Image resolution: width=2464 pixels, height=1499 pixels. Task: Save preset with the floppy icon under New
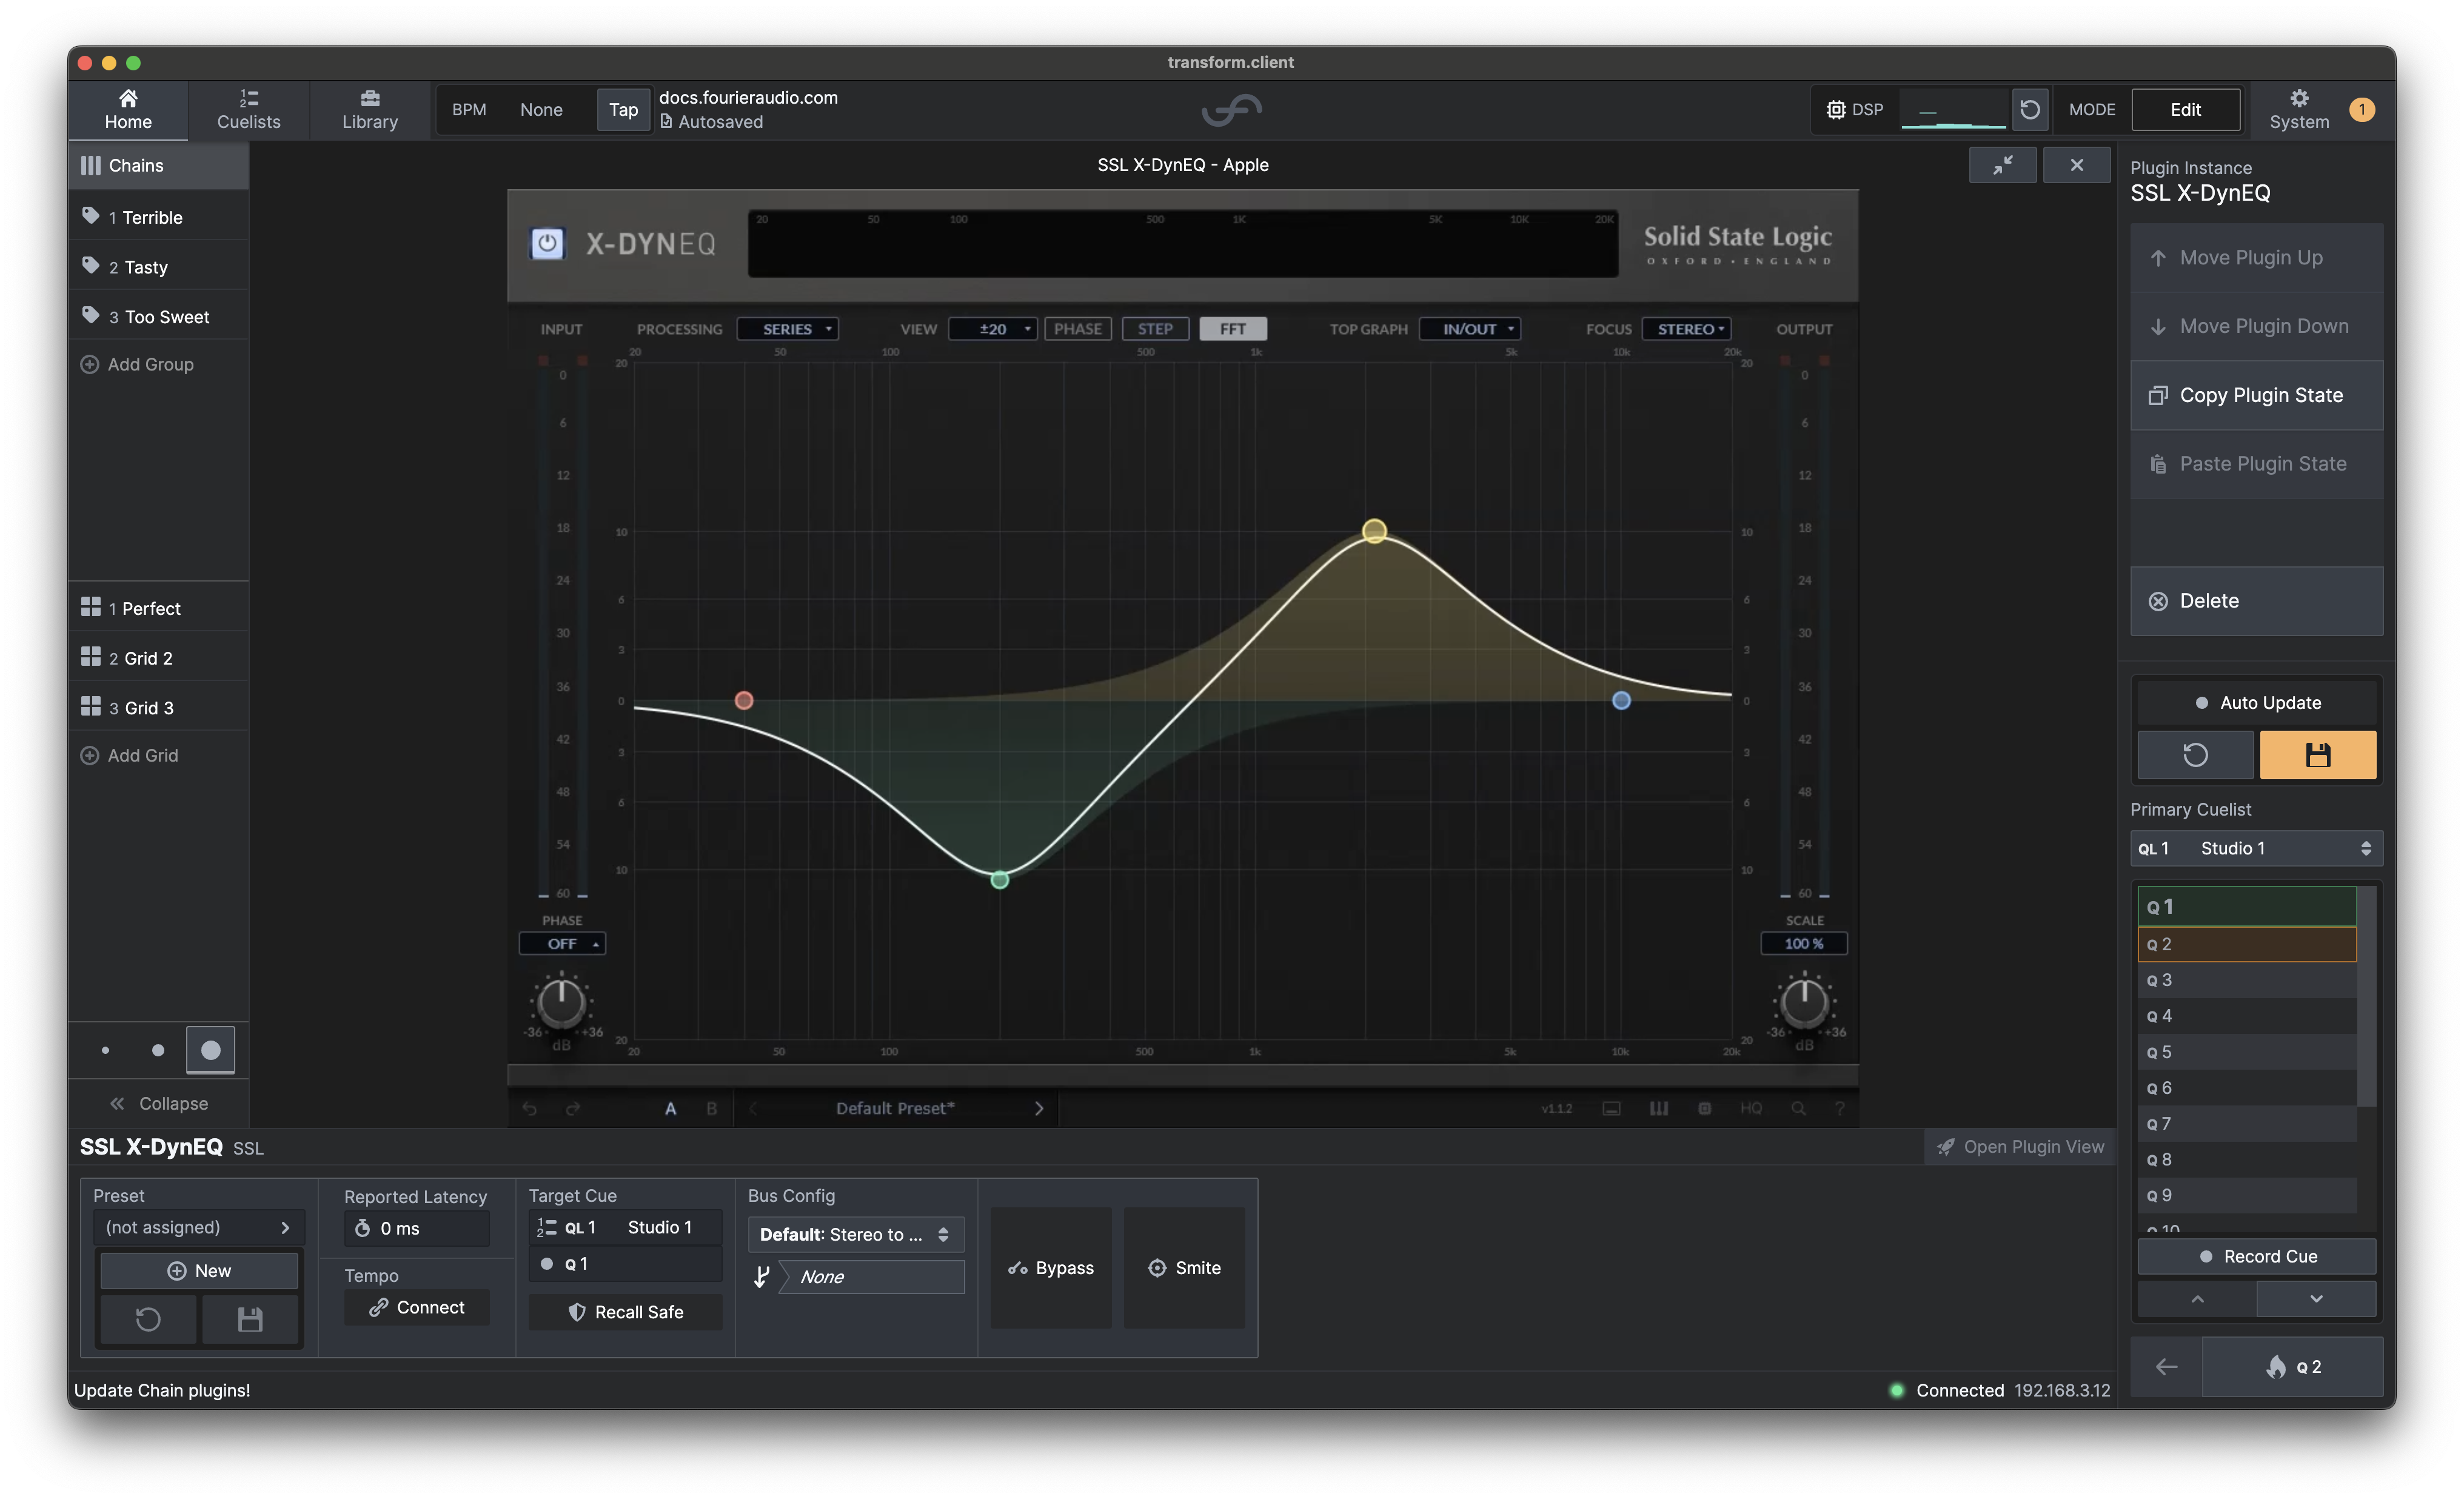[x=250, y=1319]
